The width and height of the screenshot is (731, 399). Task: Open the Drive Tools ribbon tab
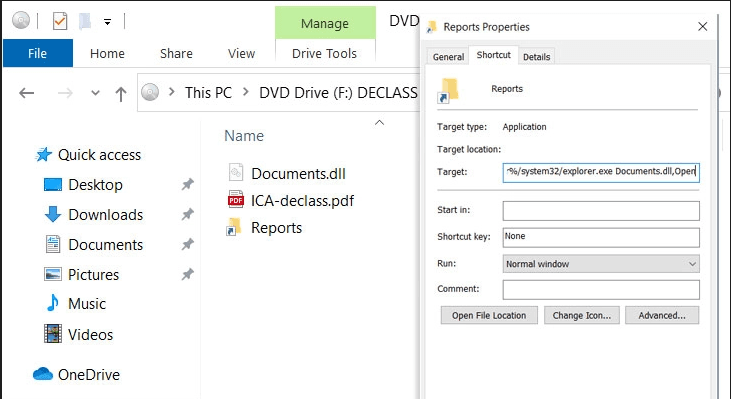(x=324, y=54)
